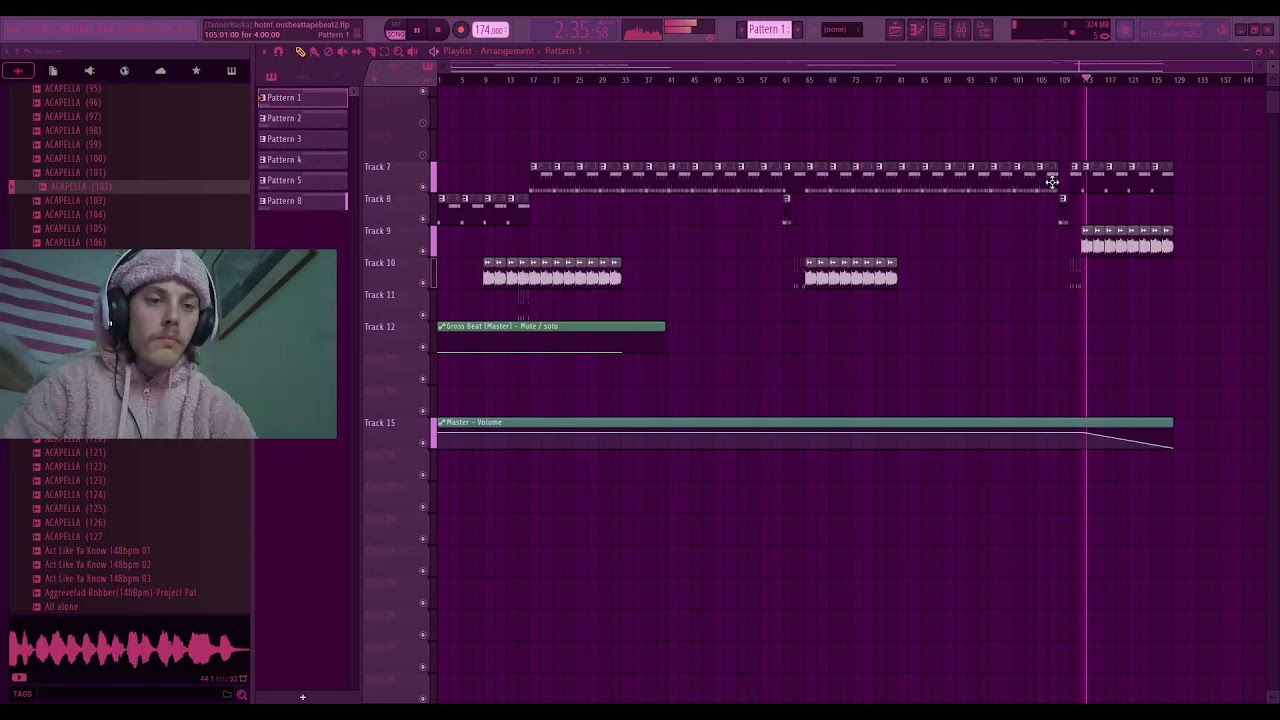This screenshot has height=720, width=1280.
Task: Select the All alone sample in browser
Action: pos(61,607)
